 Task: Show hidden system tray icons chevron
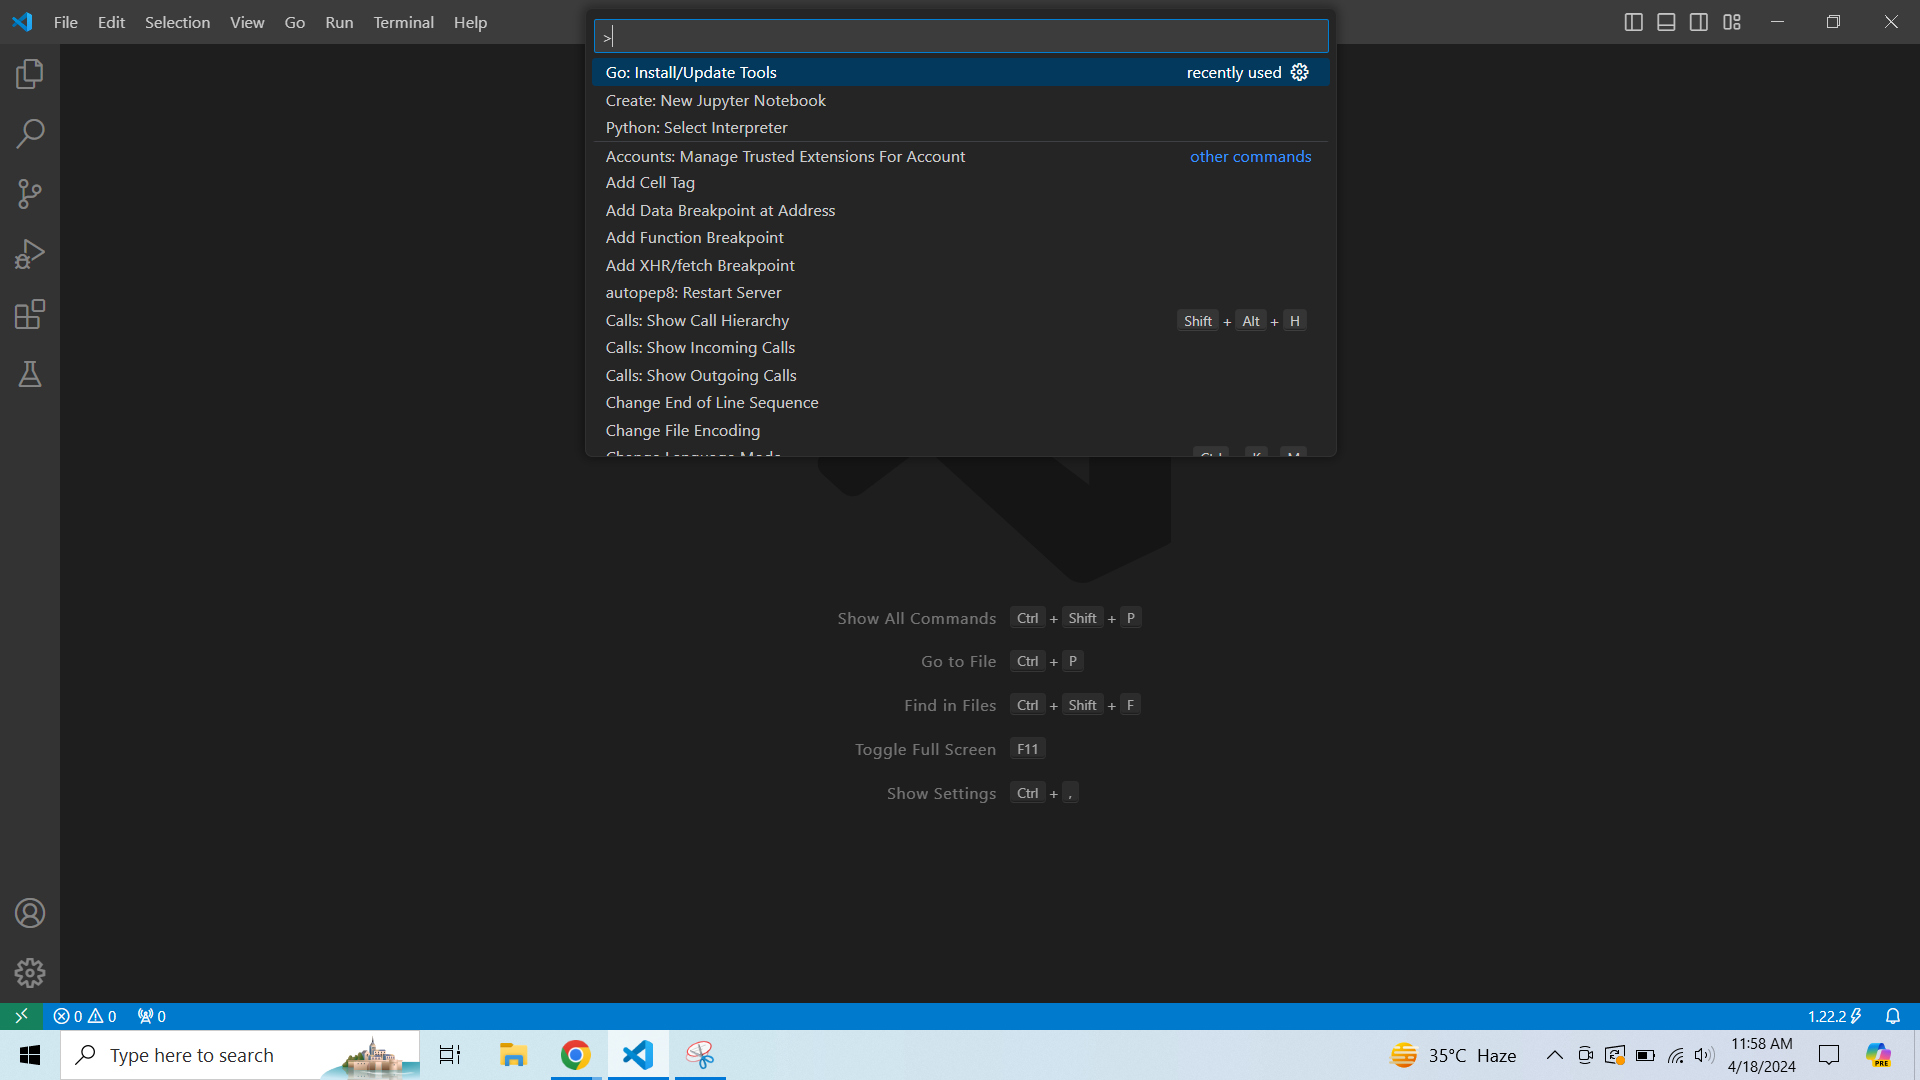(1554, 1055)
